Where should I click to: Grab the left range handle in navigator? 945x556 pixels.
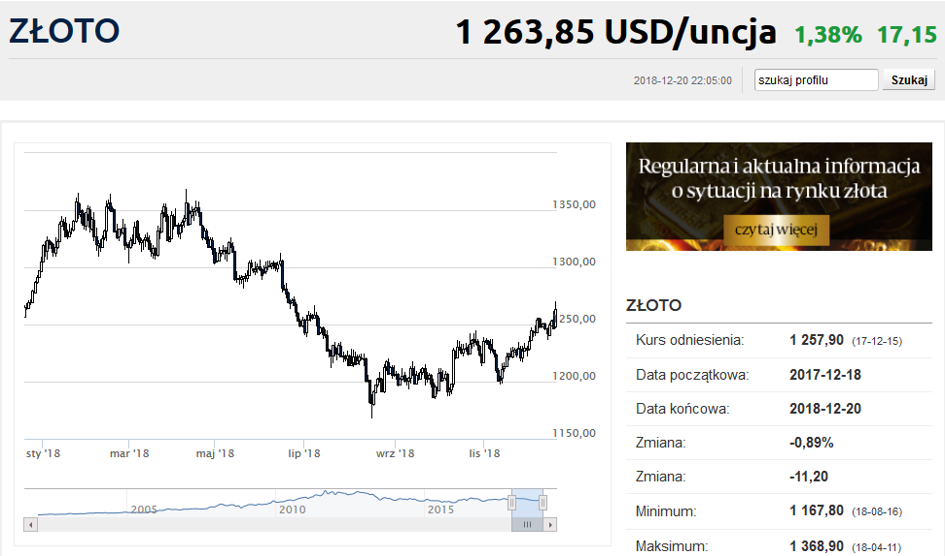(512, 502)
